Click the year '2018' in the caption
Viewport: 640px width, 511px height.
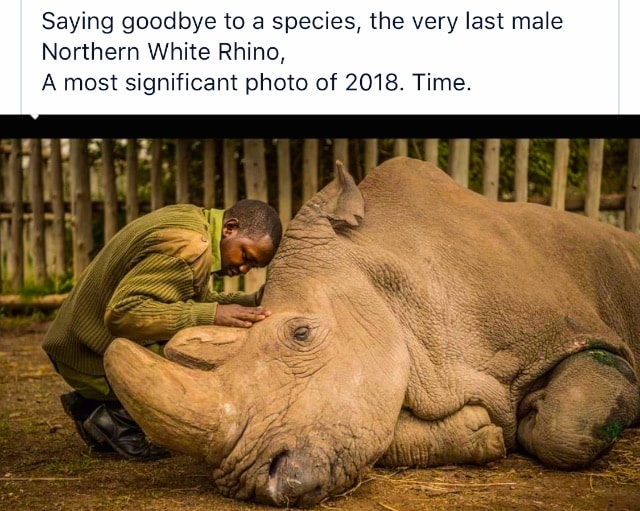click(x=372, y=82)
